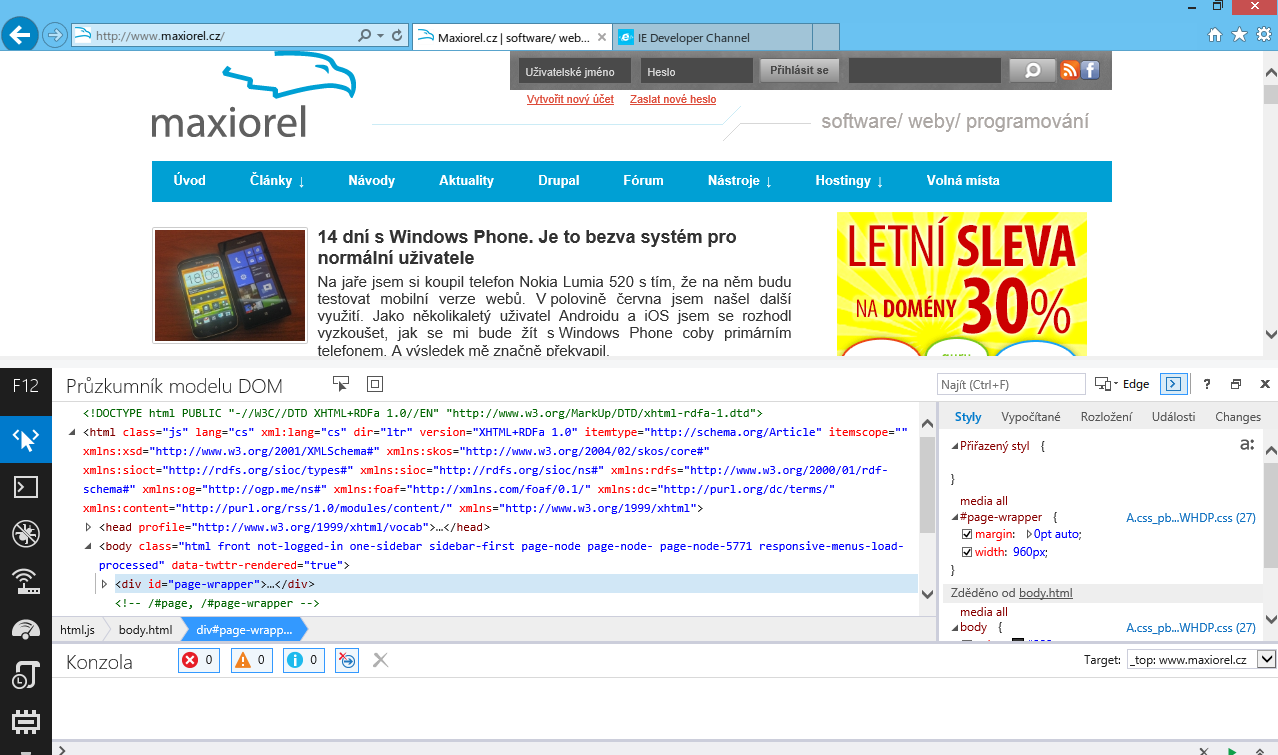Open A.css_pb...WHDP.css link for #page-wrapper
This screenshot has width=1278, height=755.
(1190, 517)
